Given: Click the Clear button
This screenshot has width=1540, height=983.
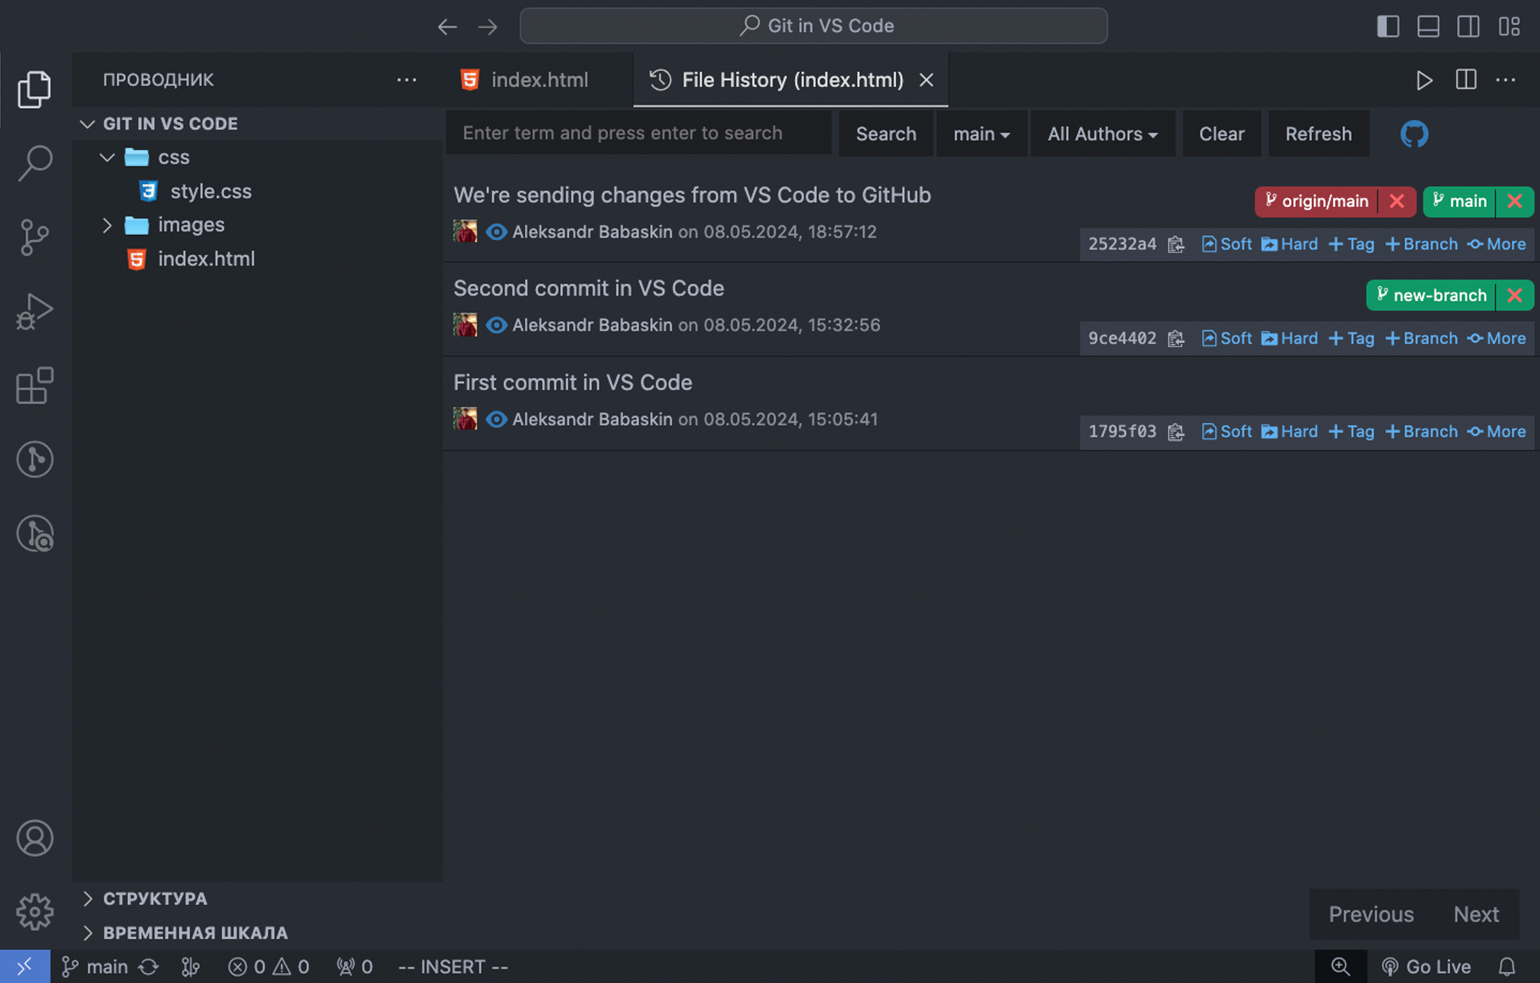Looking at the screenshot, I should point(1221,133).
